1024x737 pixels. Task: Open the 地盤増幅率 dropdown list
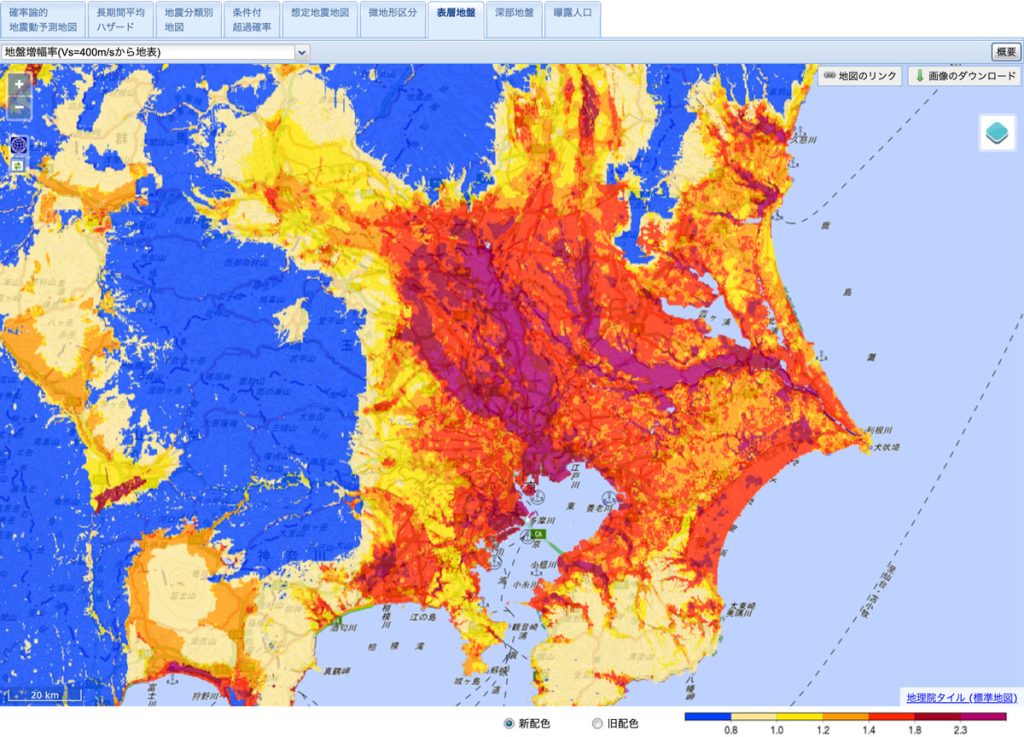tap(155, 52)
